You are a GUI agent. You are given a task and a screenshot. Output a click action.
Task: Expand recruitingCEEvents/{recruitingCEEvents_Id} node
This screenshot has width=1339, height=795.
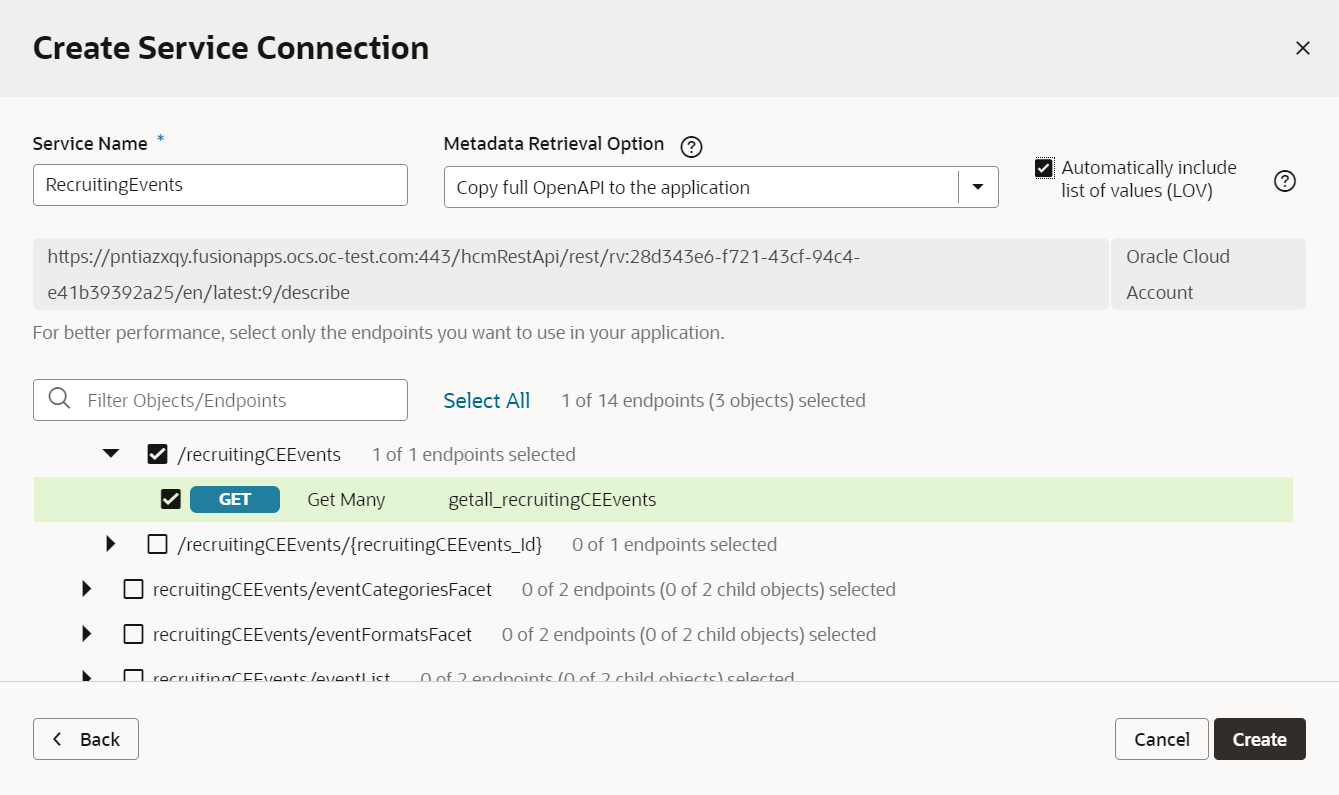click(110, 544)
